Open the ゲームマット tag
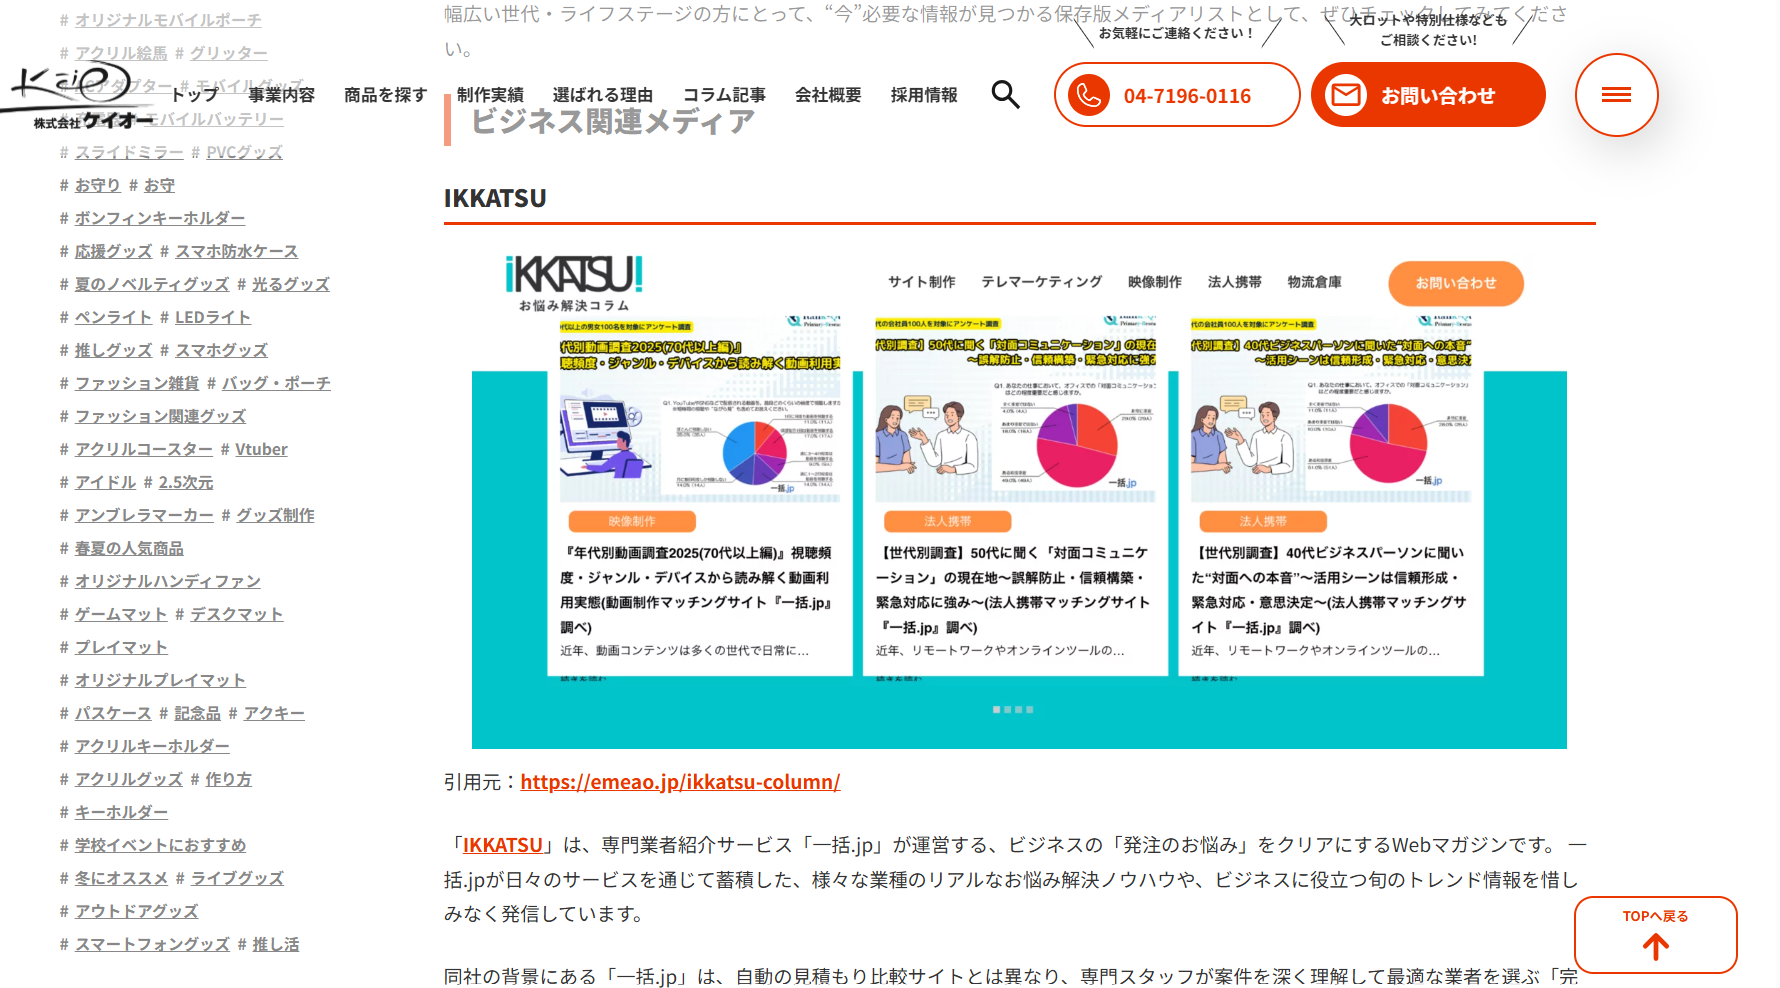This screenshot has width=1780, height=988. pos(121,614)
